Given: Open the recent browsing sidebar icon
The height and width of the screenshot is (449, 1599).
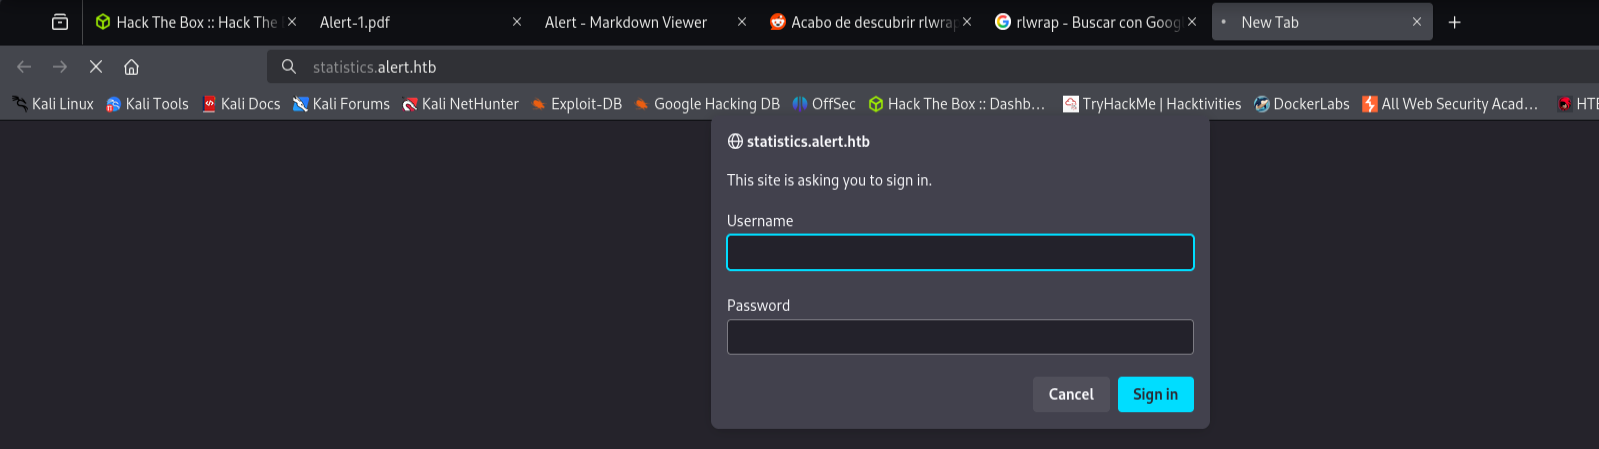Looking at the screenshot, I should 60,22.
